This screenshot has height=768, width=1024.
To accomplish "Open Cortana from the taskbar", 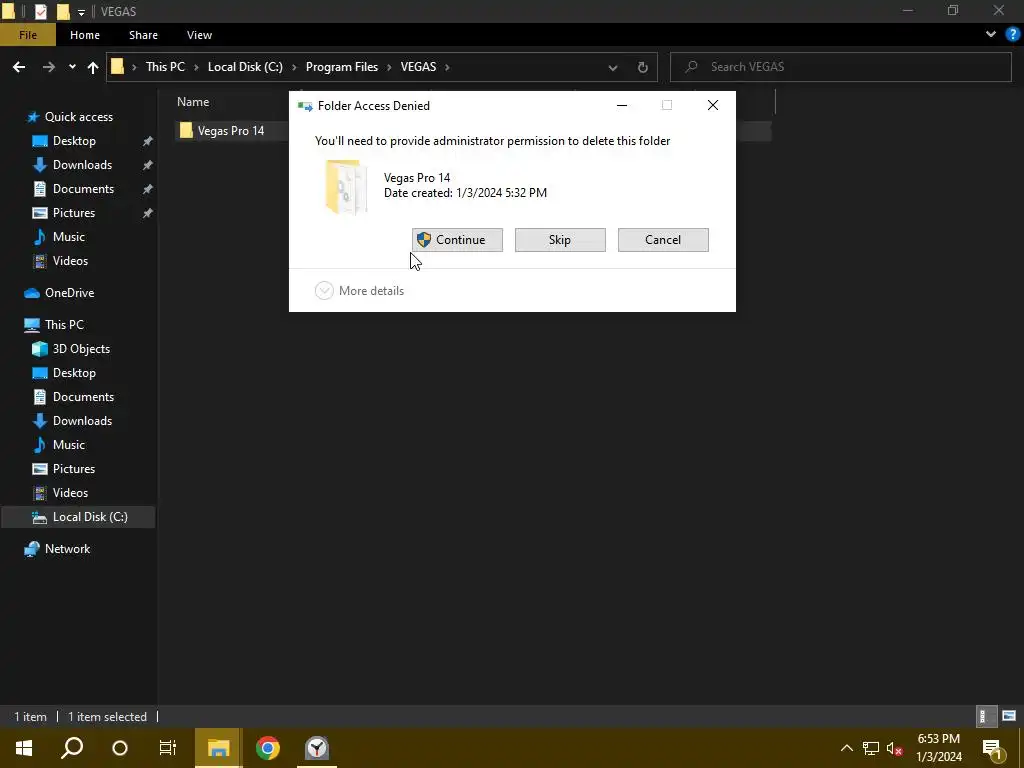I will 120,748.
